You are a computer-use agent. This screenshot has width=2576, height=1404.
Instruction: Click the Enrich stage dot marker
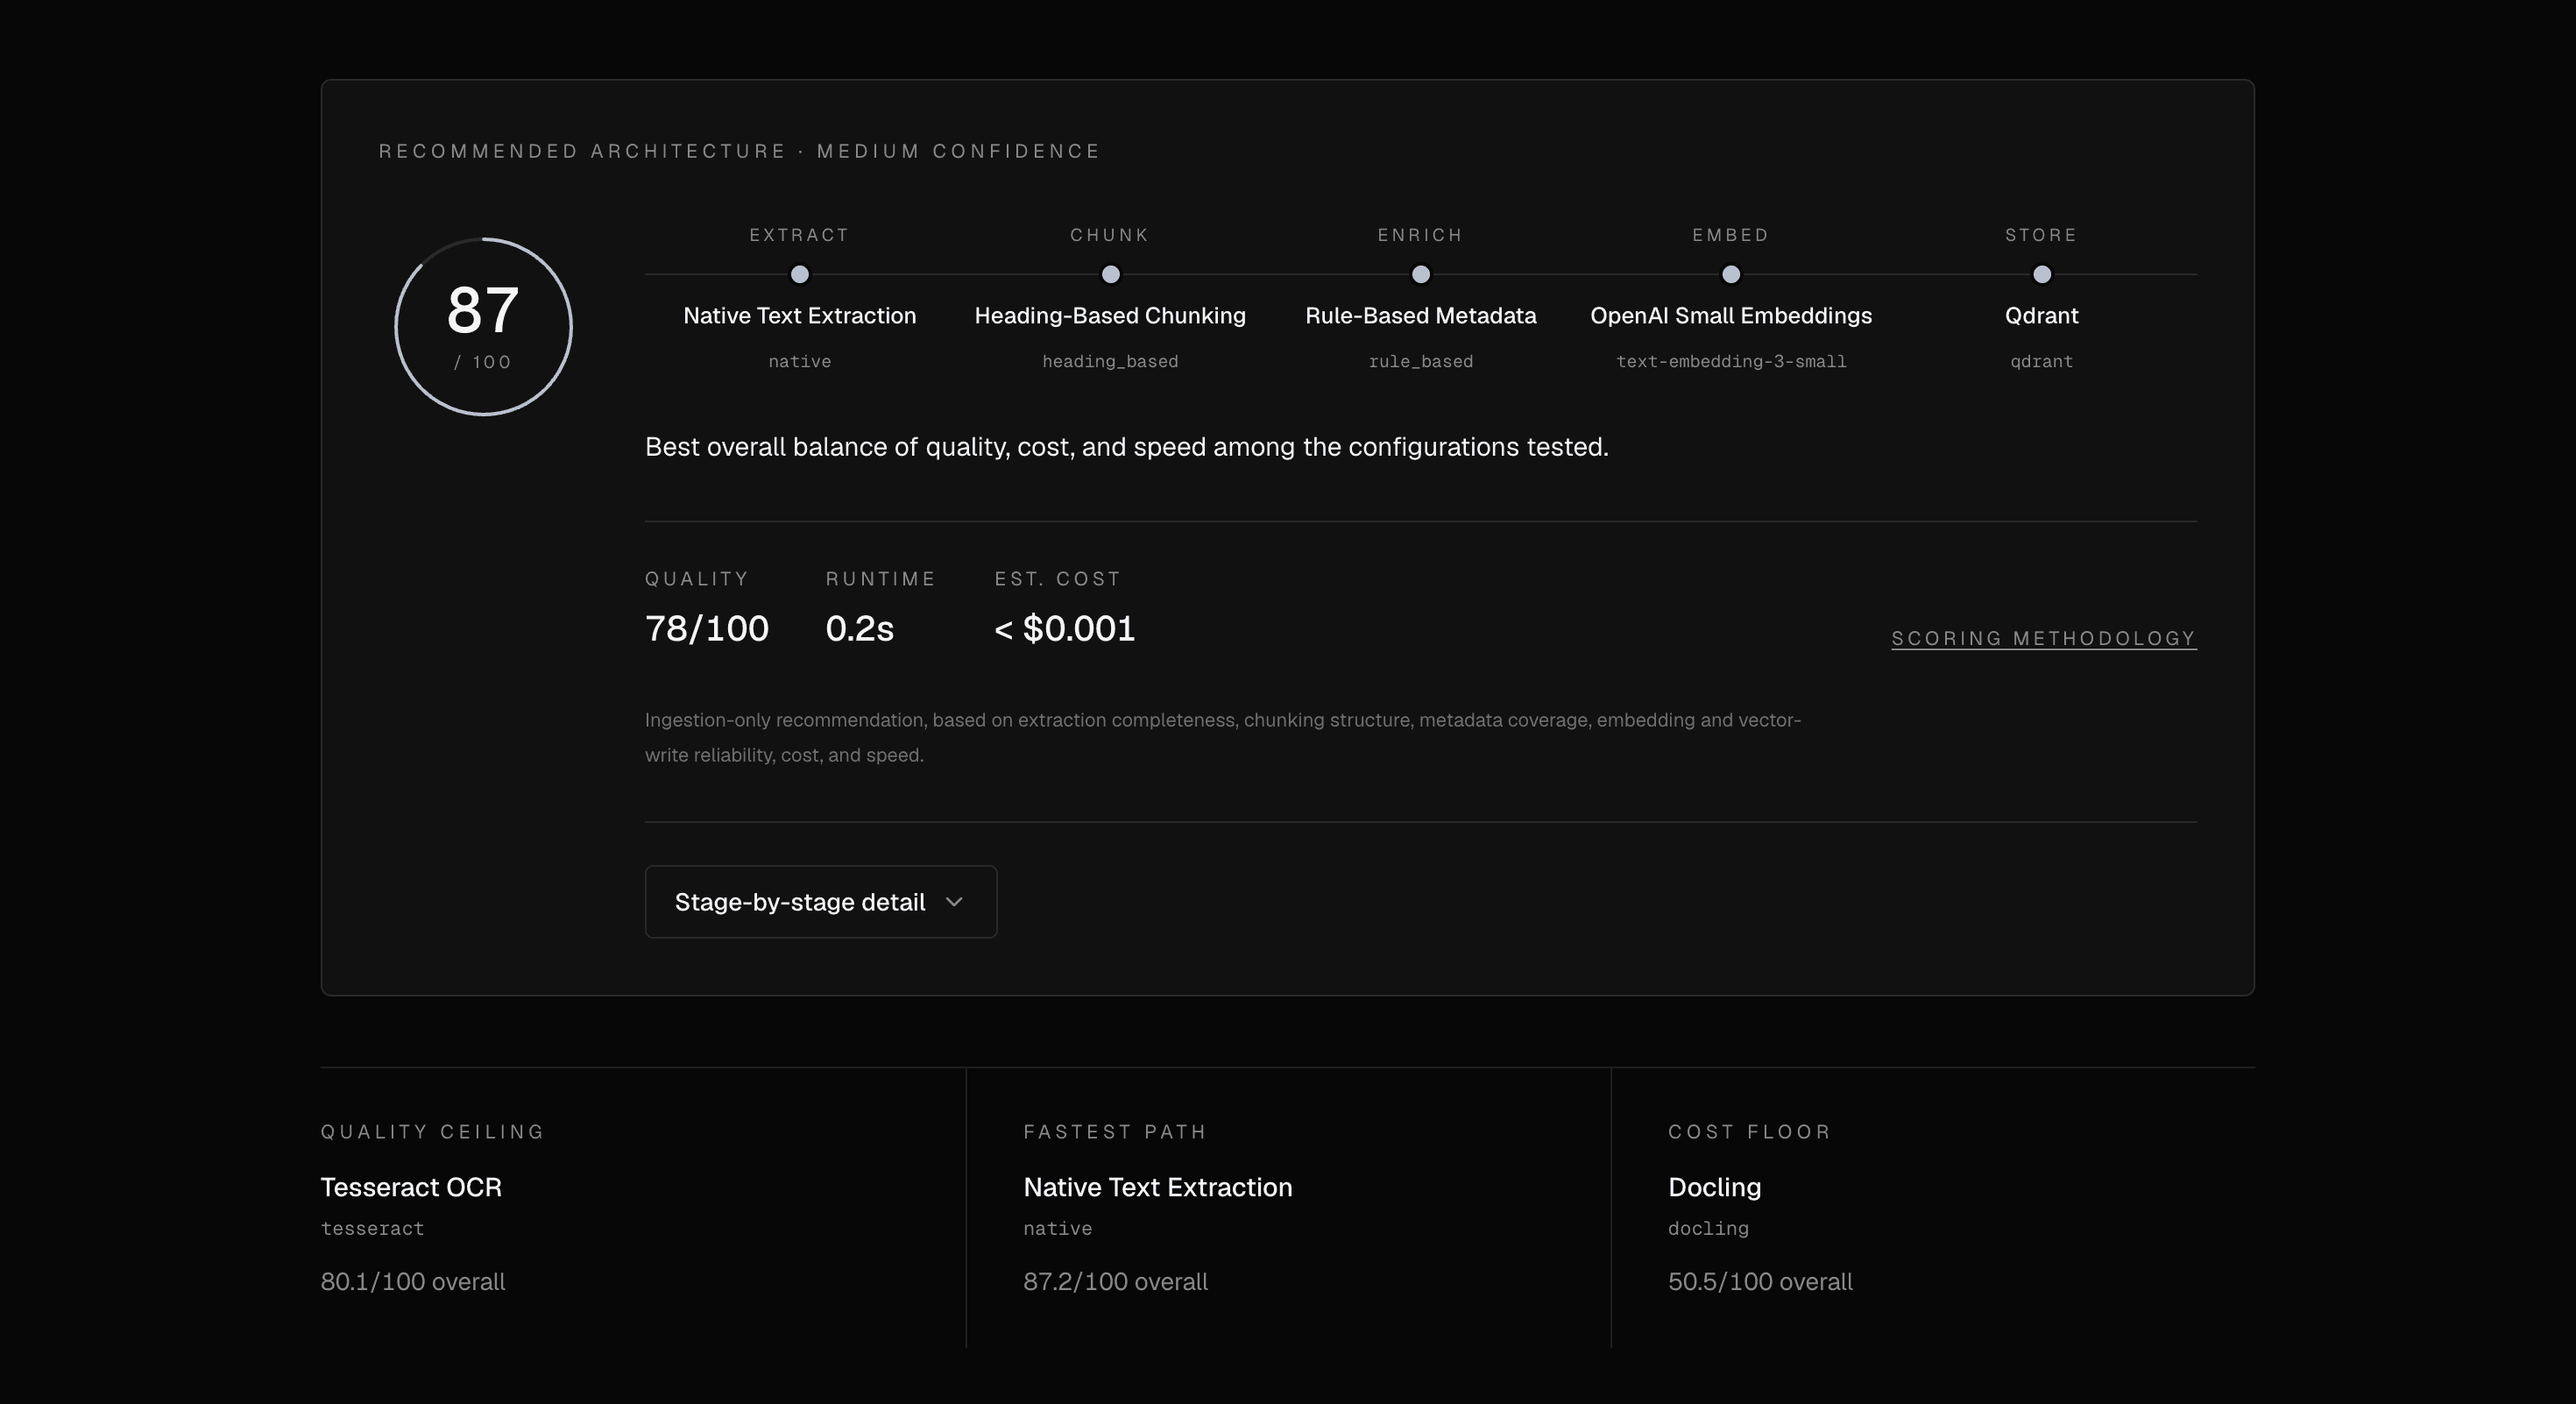pyautogui.click(x=1420, y=274)
